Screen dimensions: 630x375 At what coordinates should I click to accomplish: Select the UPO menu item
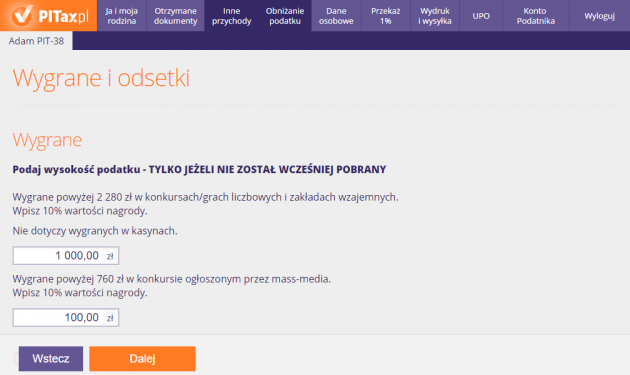pyautogui.click(x=481, y=16)
